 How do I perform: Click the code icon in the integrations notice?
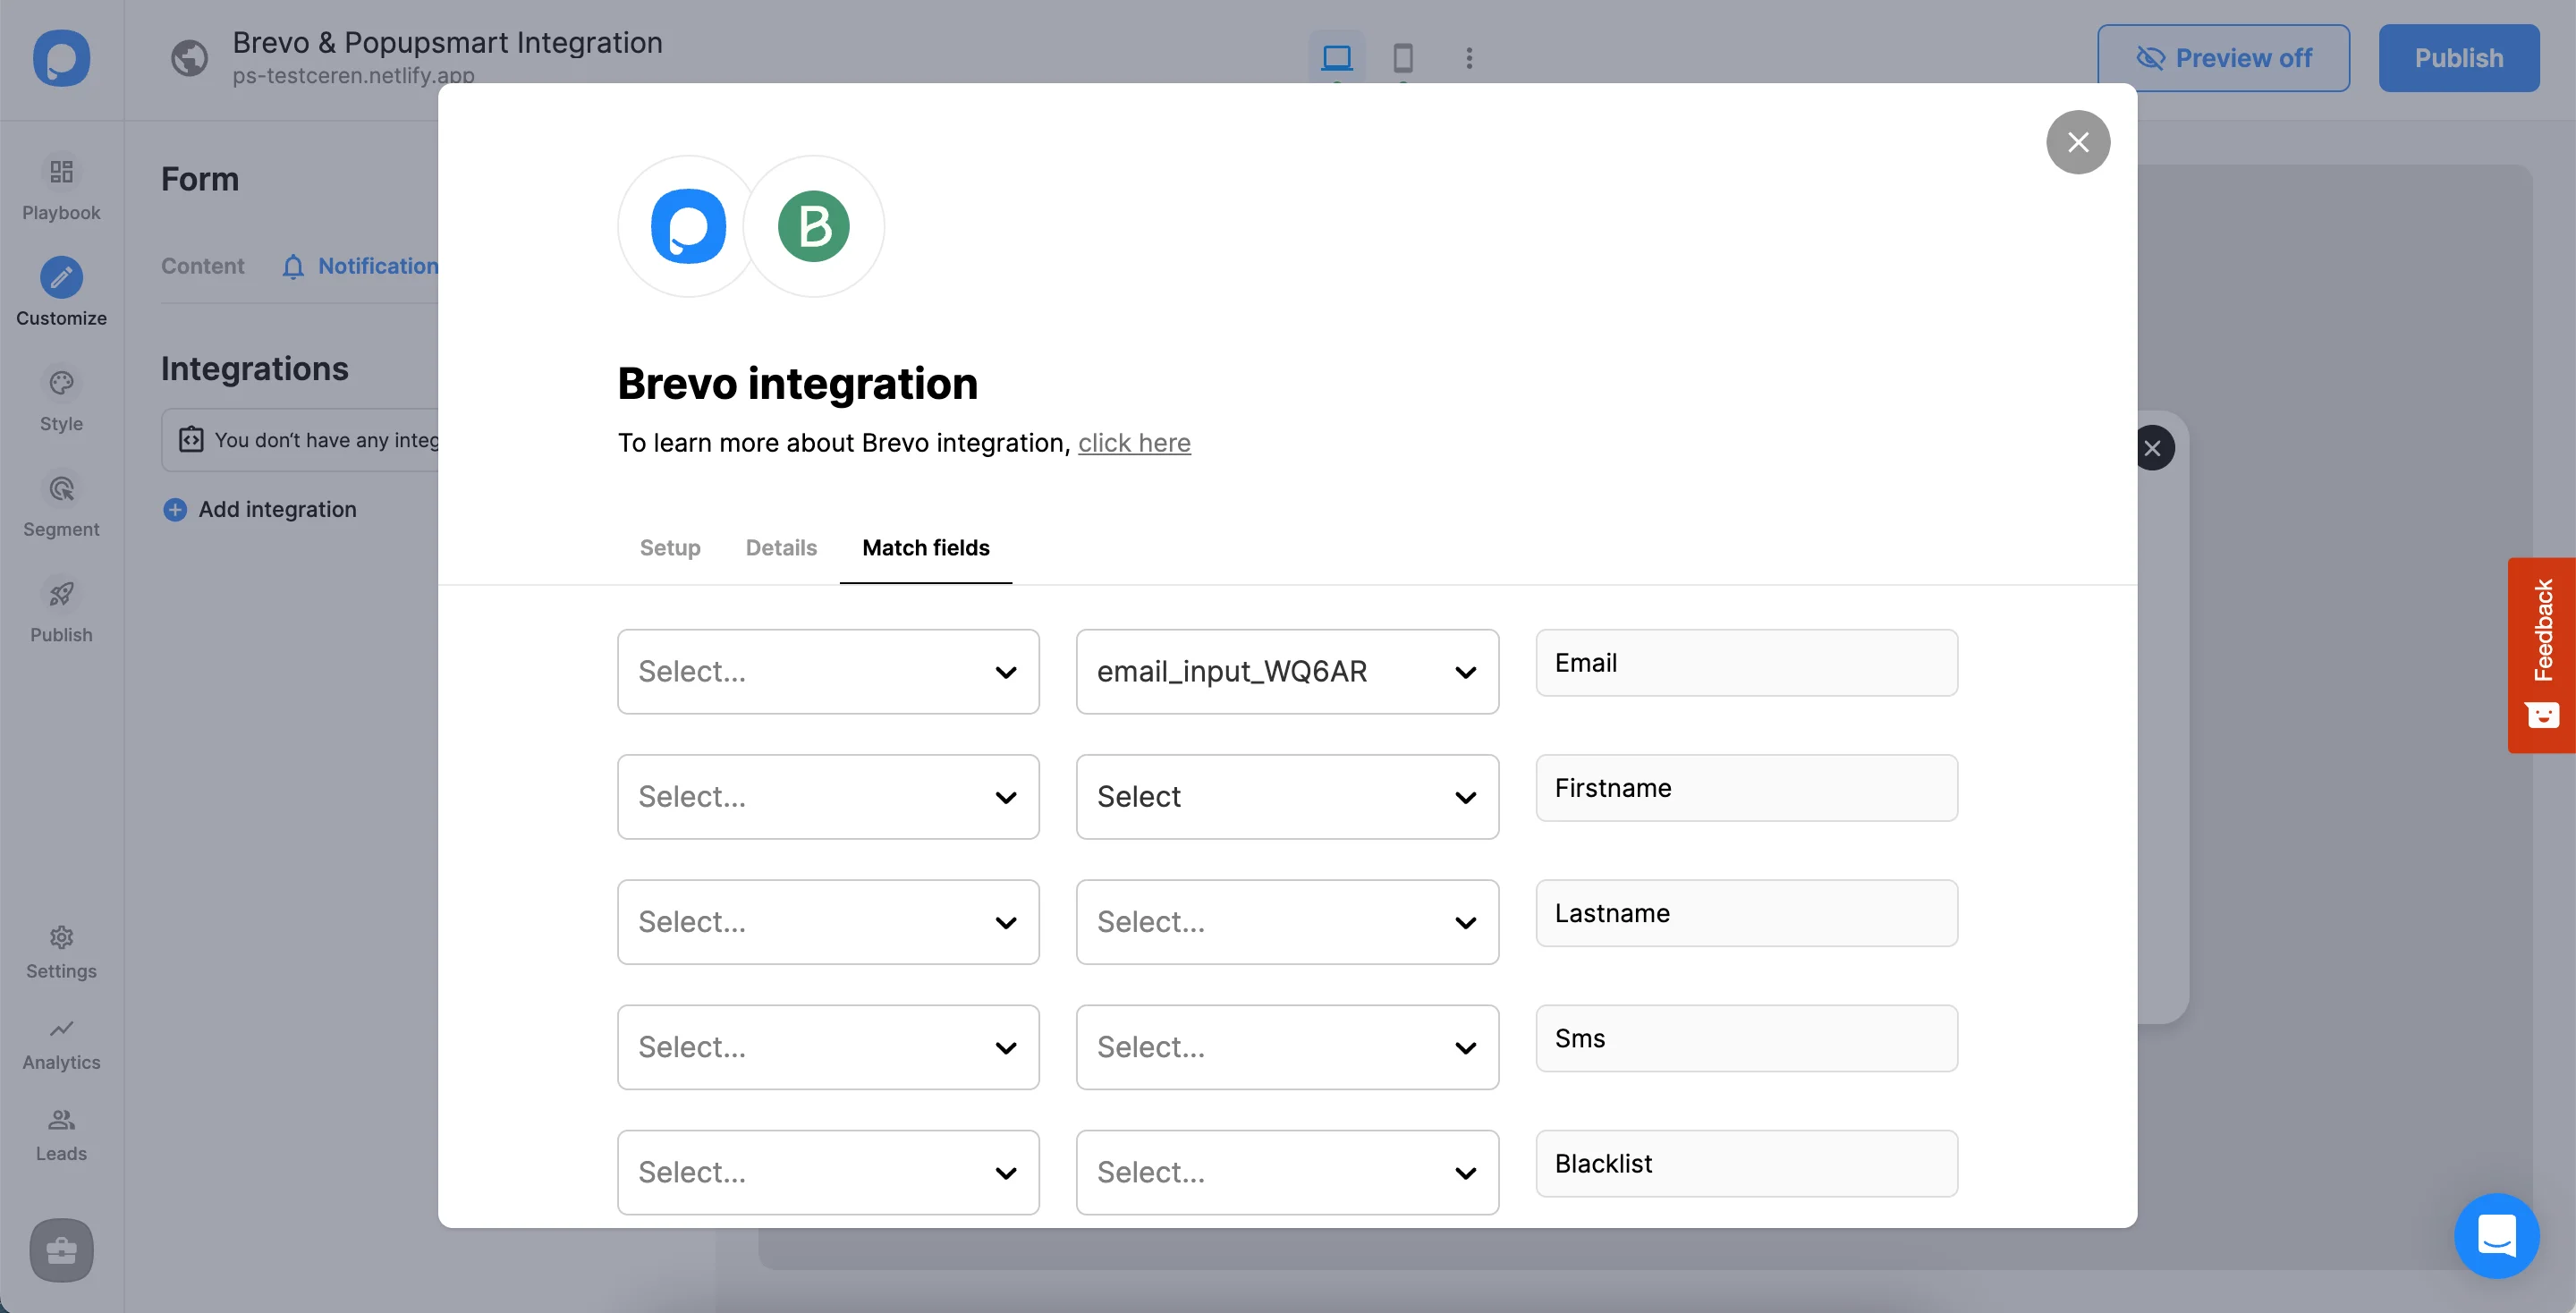click(x=191, y=439)
